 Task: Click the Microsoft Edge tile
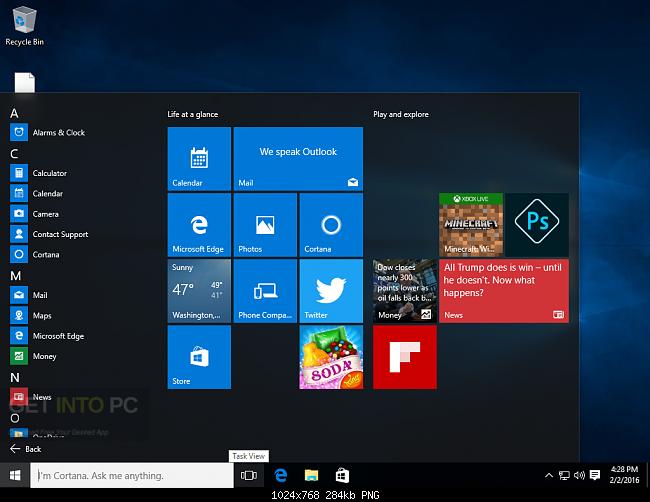[x=199, y=225]
